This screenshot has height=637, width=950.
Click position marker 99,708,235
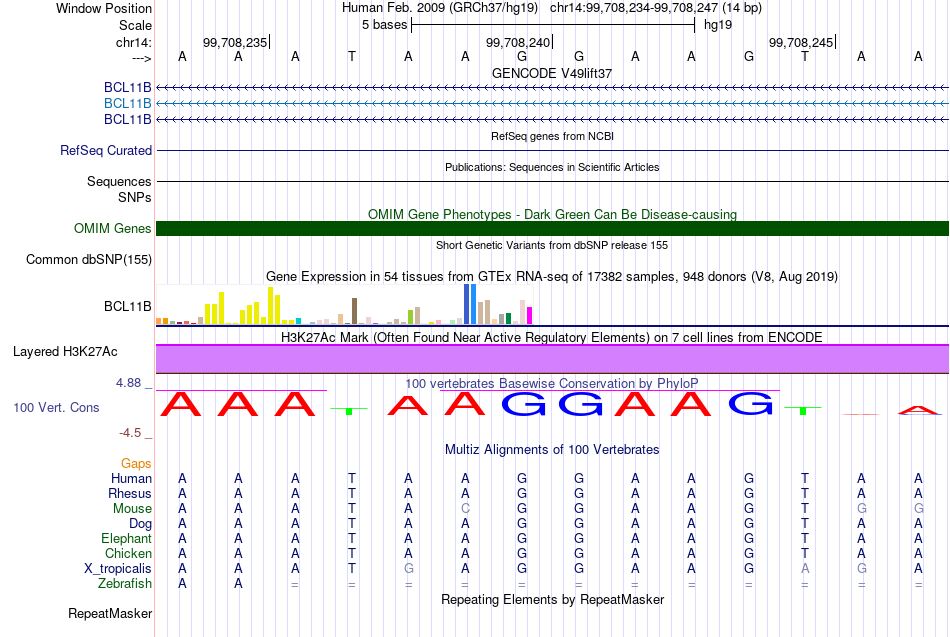236,42
